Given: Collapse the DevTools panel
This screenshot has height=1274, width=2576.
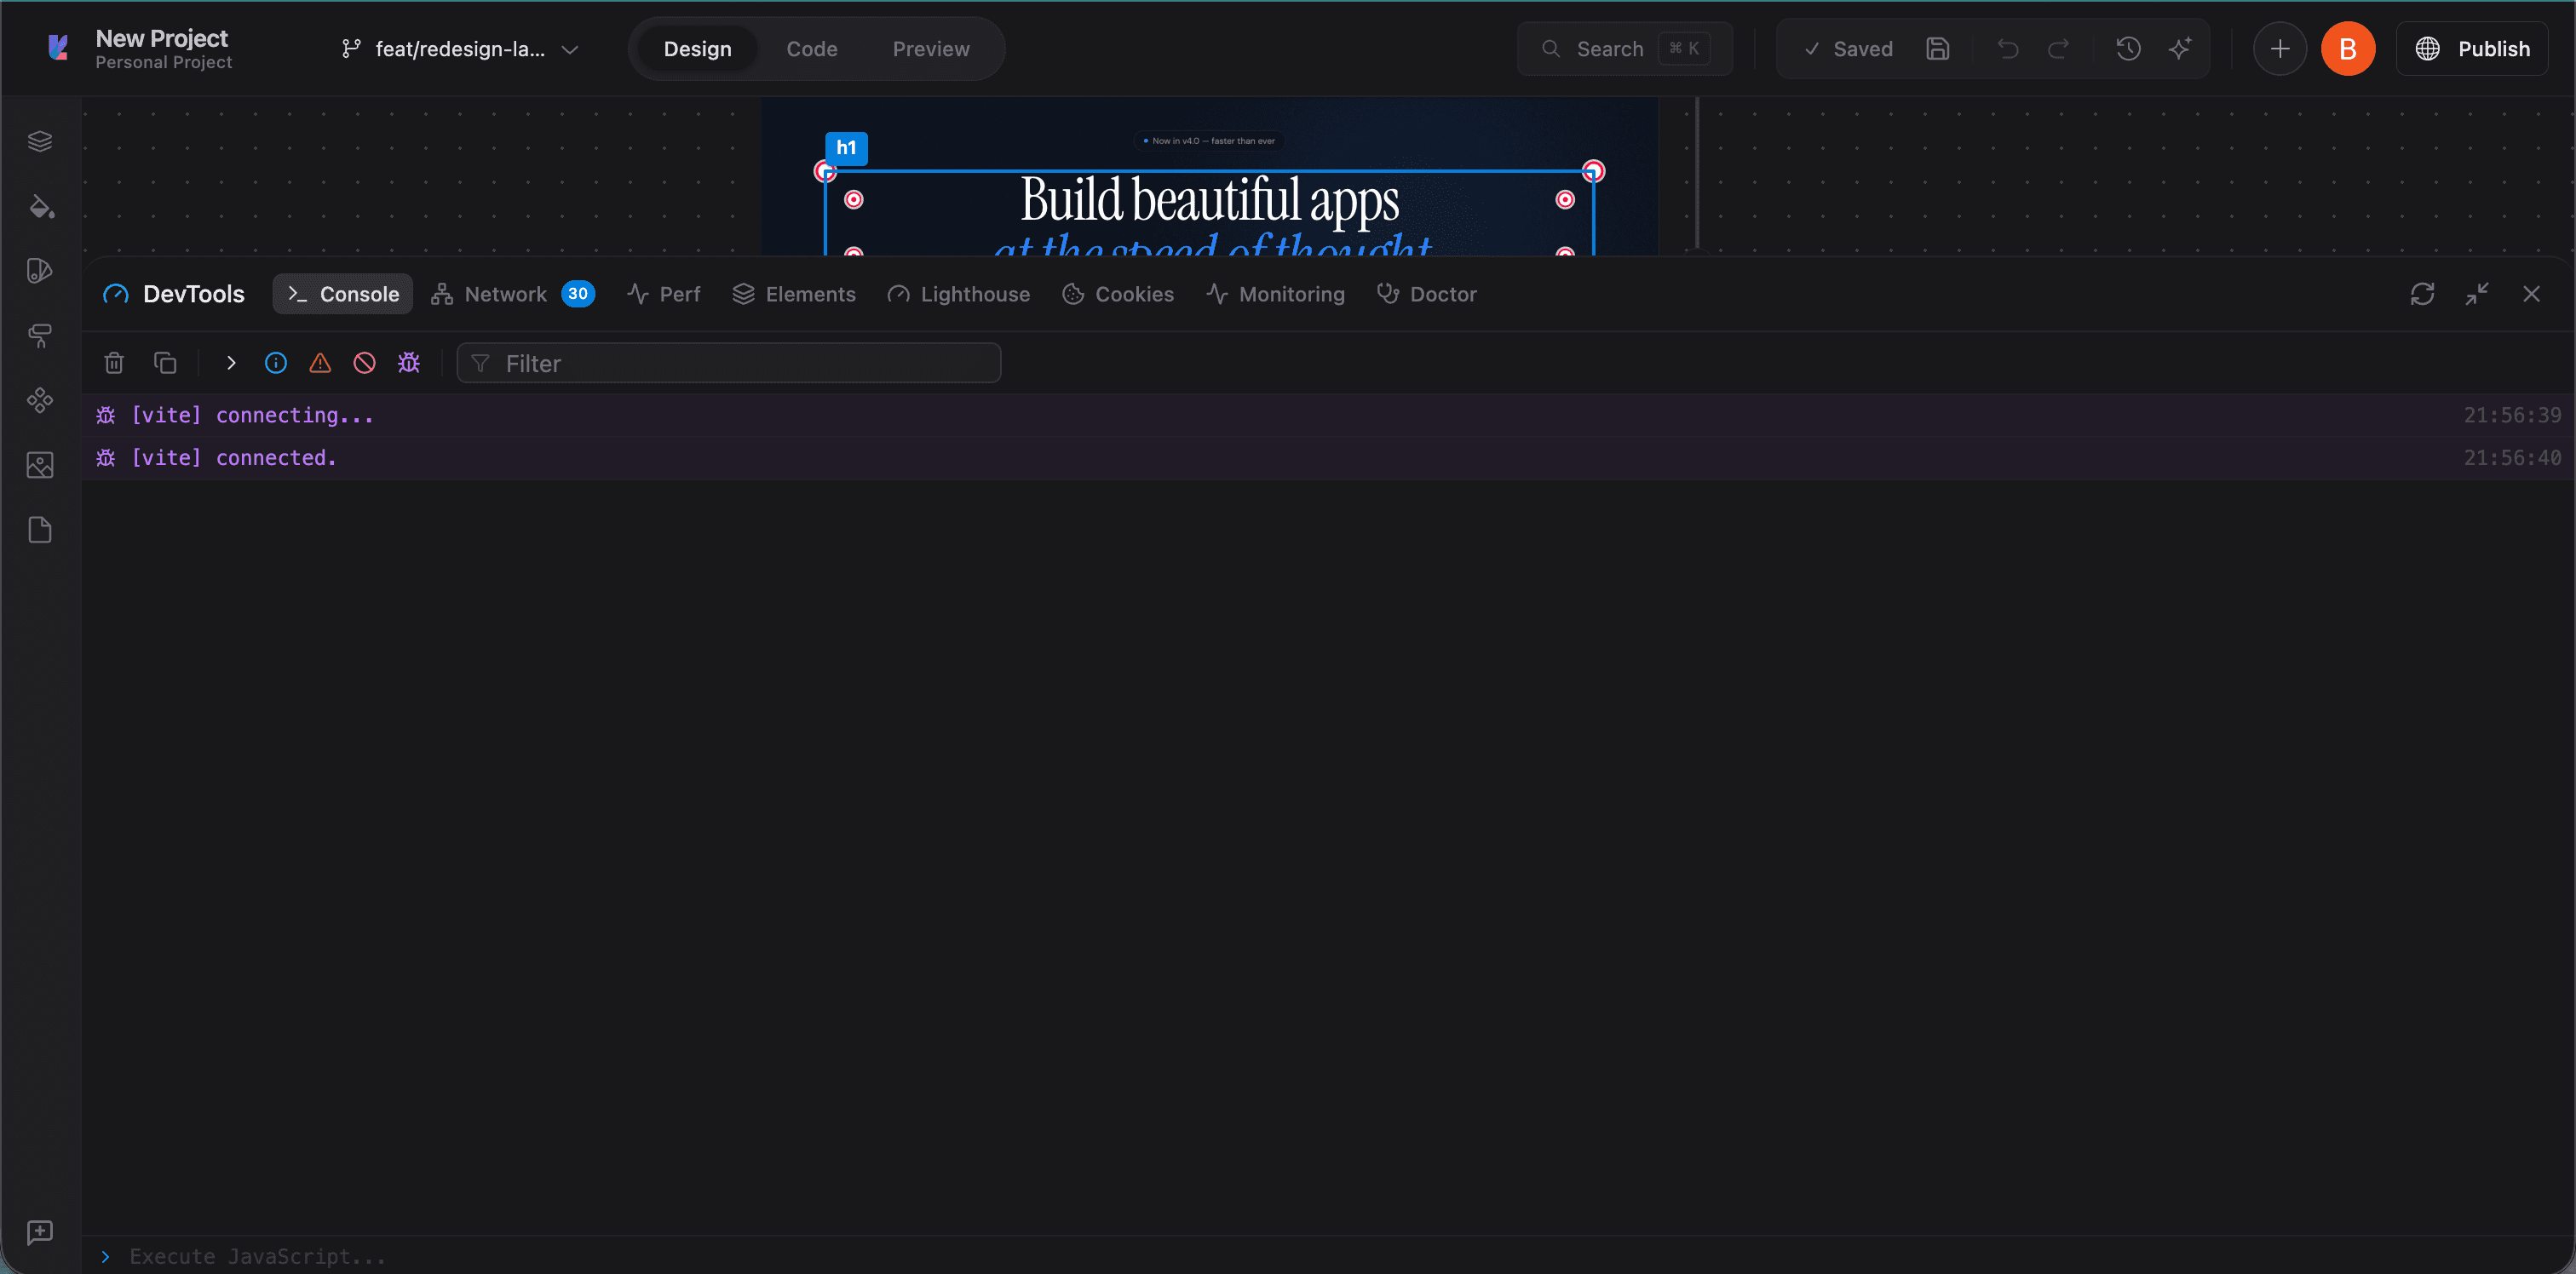Looking at the screenshot, I should pyautogui.click(x=2477, y=293).
